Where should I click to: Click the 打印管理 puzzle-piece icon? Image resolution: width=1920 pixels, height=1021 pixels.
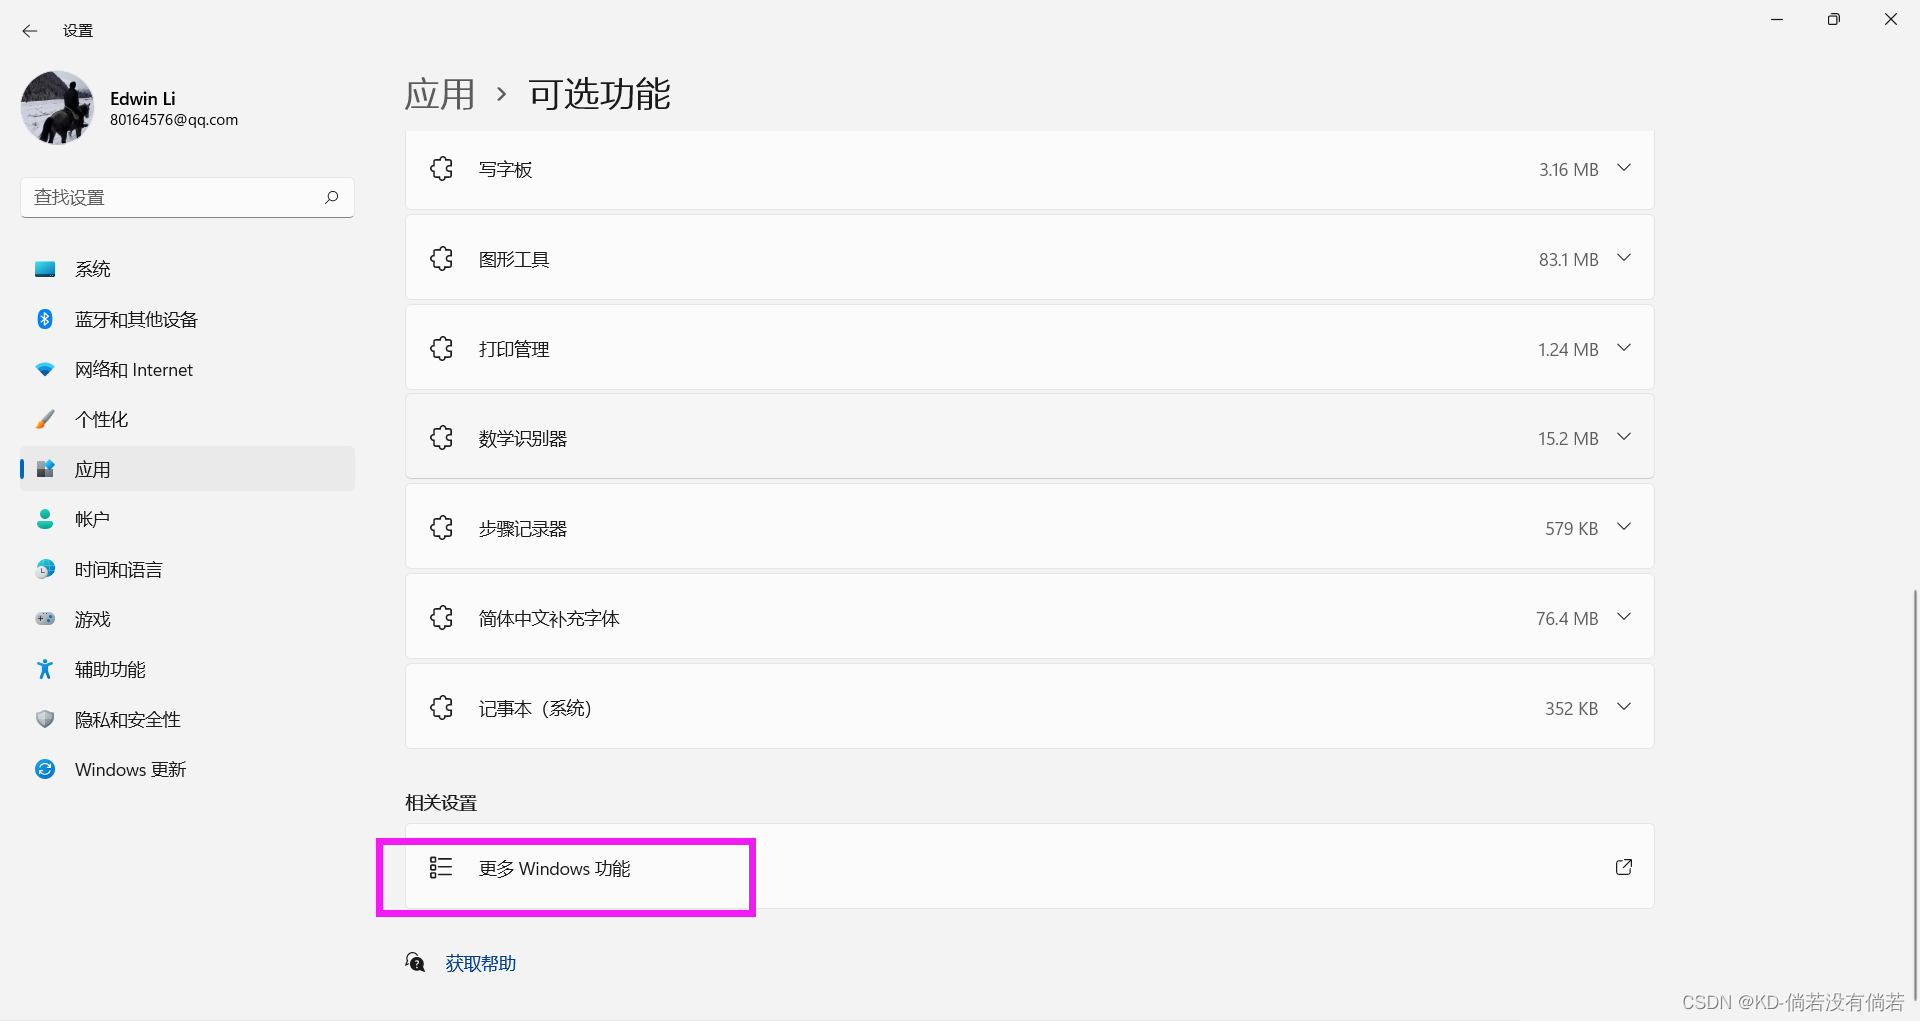pyautogui.click(x=441, y=349)
